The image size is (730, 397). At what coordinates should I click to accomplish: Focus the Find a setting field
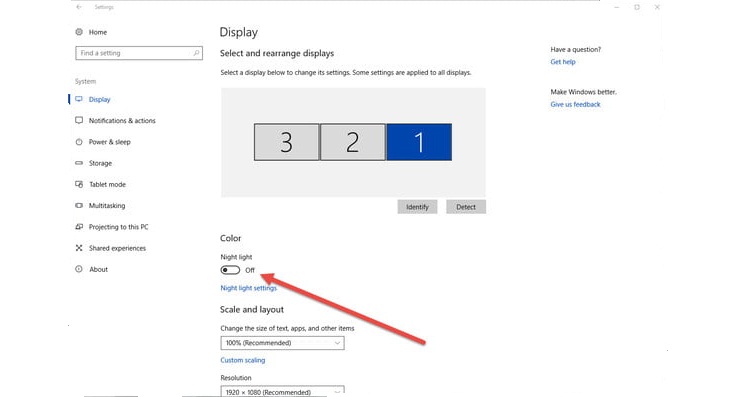click(139, 53)
